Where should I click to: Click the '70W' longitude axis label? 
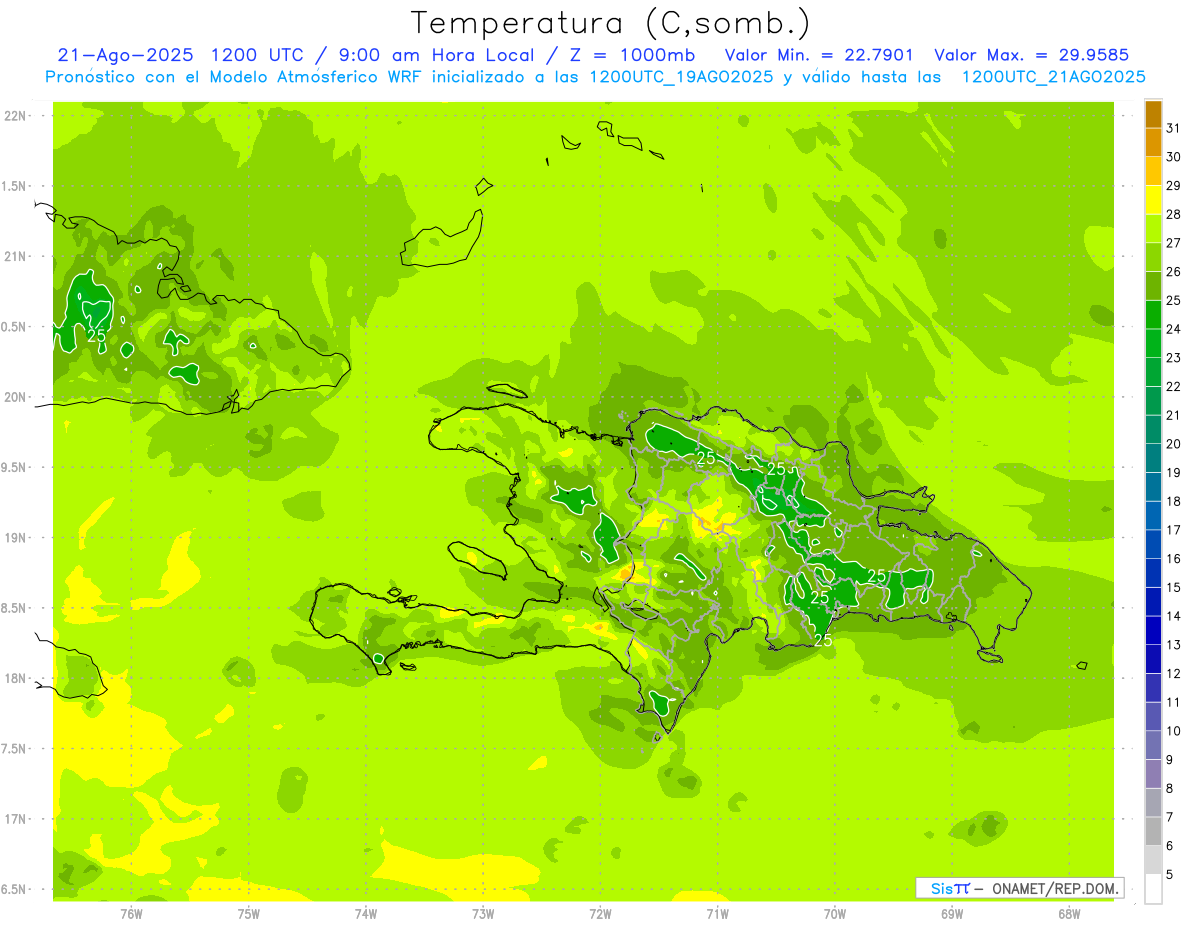(x=835, y=914)
